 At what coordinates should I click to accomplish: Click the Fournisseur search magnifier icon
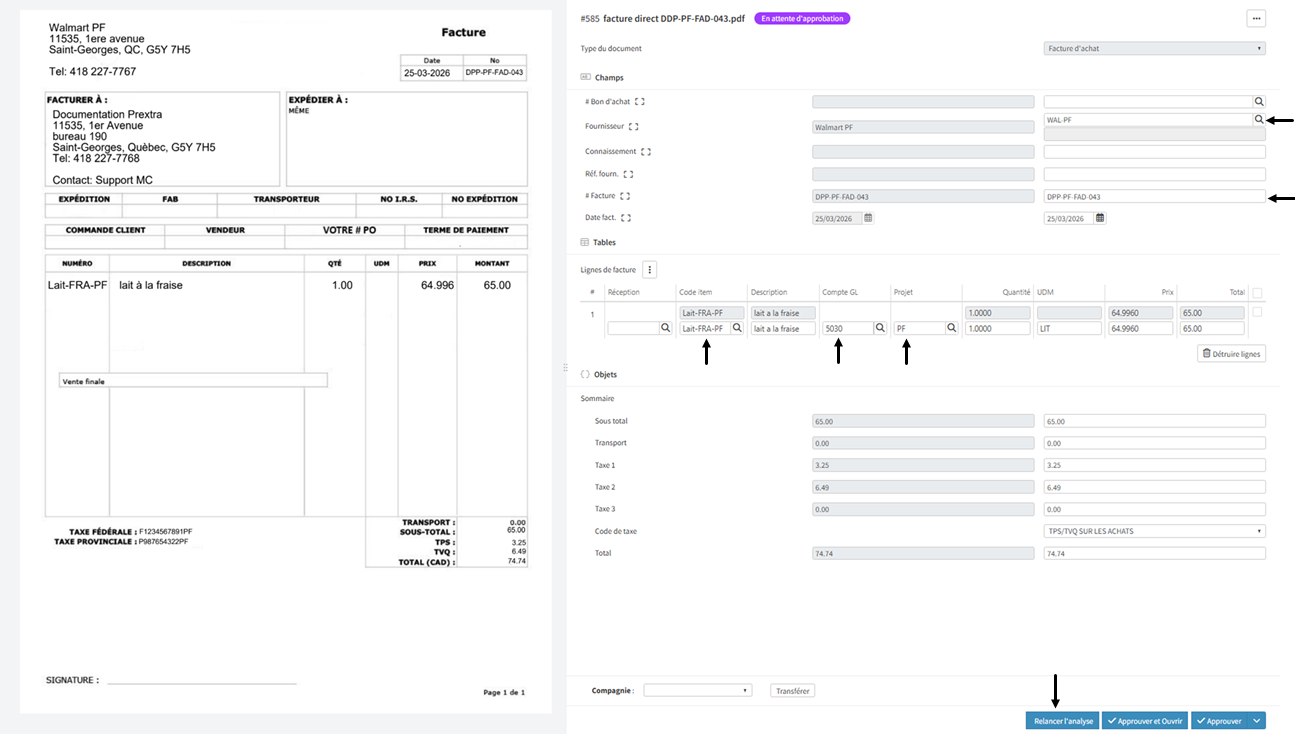[x=1259, y=119]
